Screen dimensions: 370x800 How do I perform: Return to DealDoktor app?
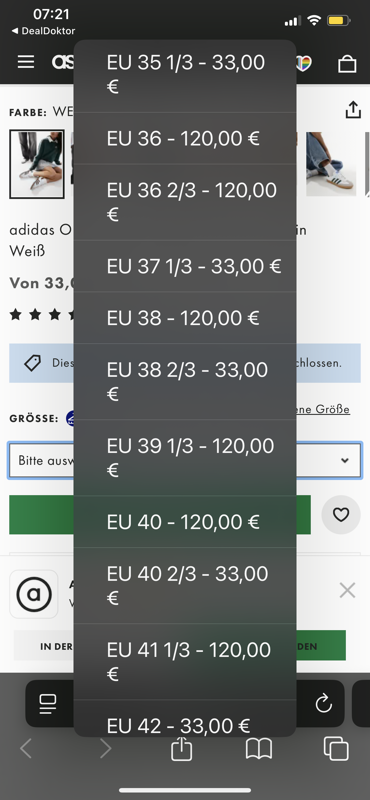43,31
